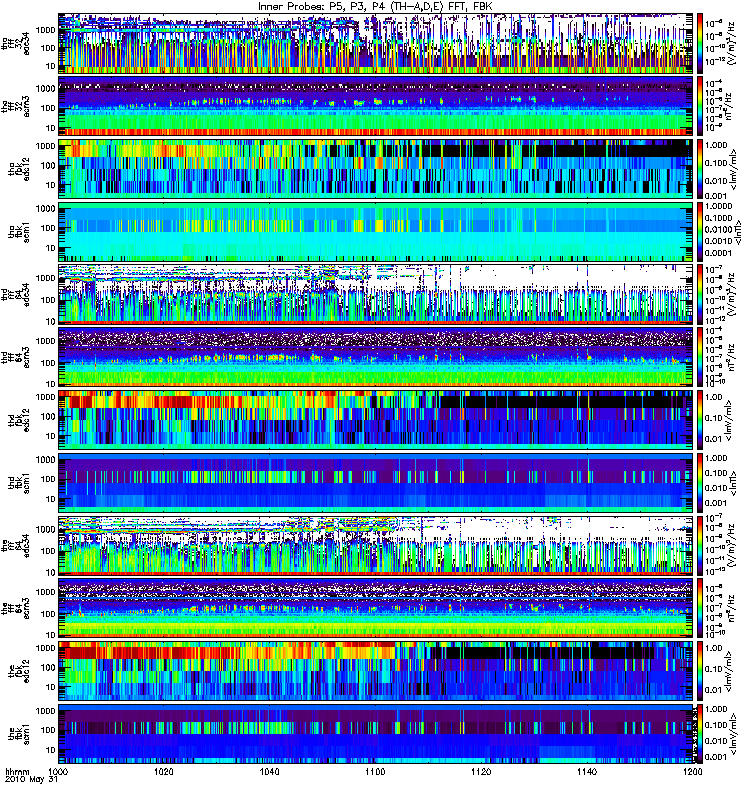Click the 'the fff 64 edc34' y-axis label
This screenshot has height=800, width=750.
15,545
